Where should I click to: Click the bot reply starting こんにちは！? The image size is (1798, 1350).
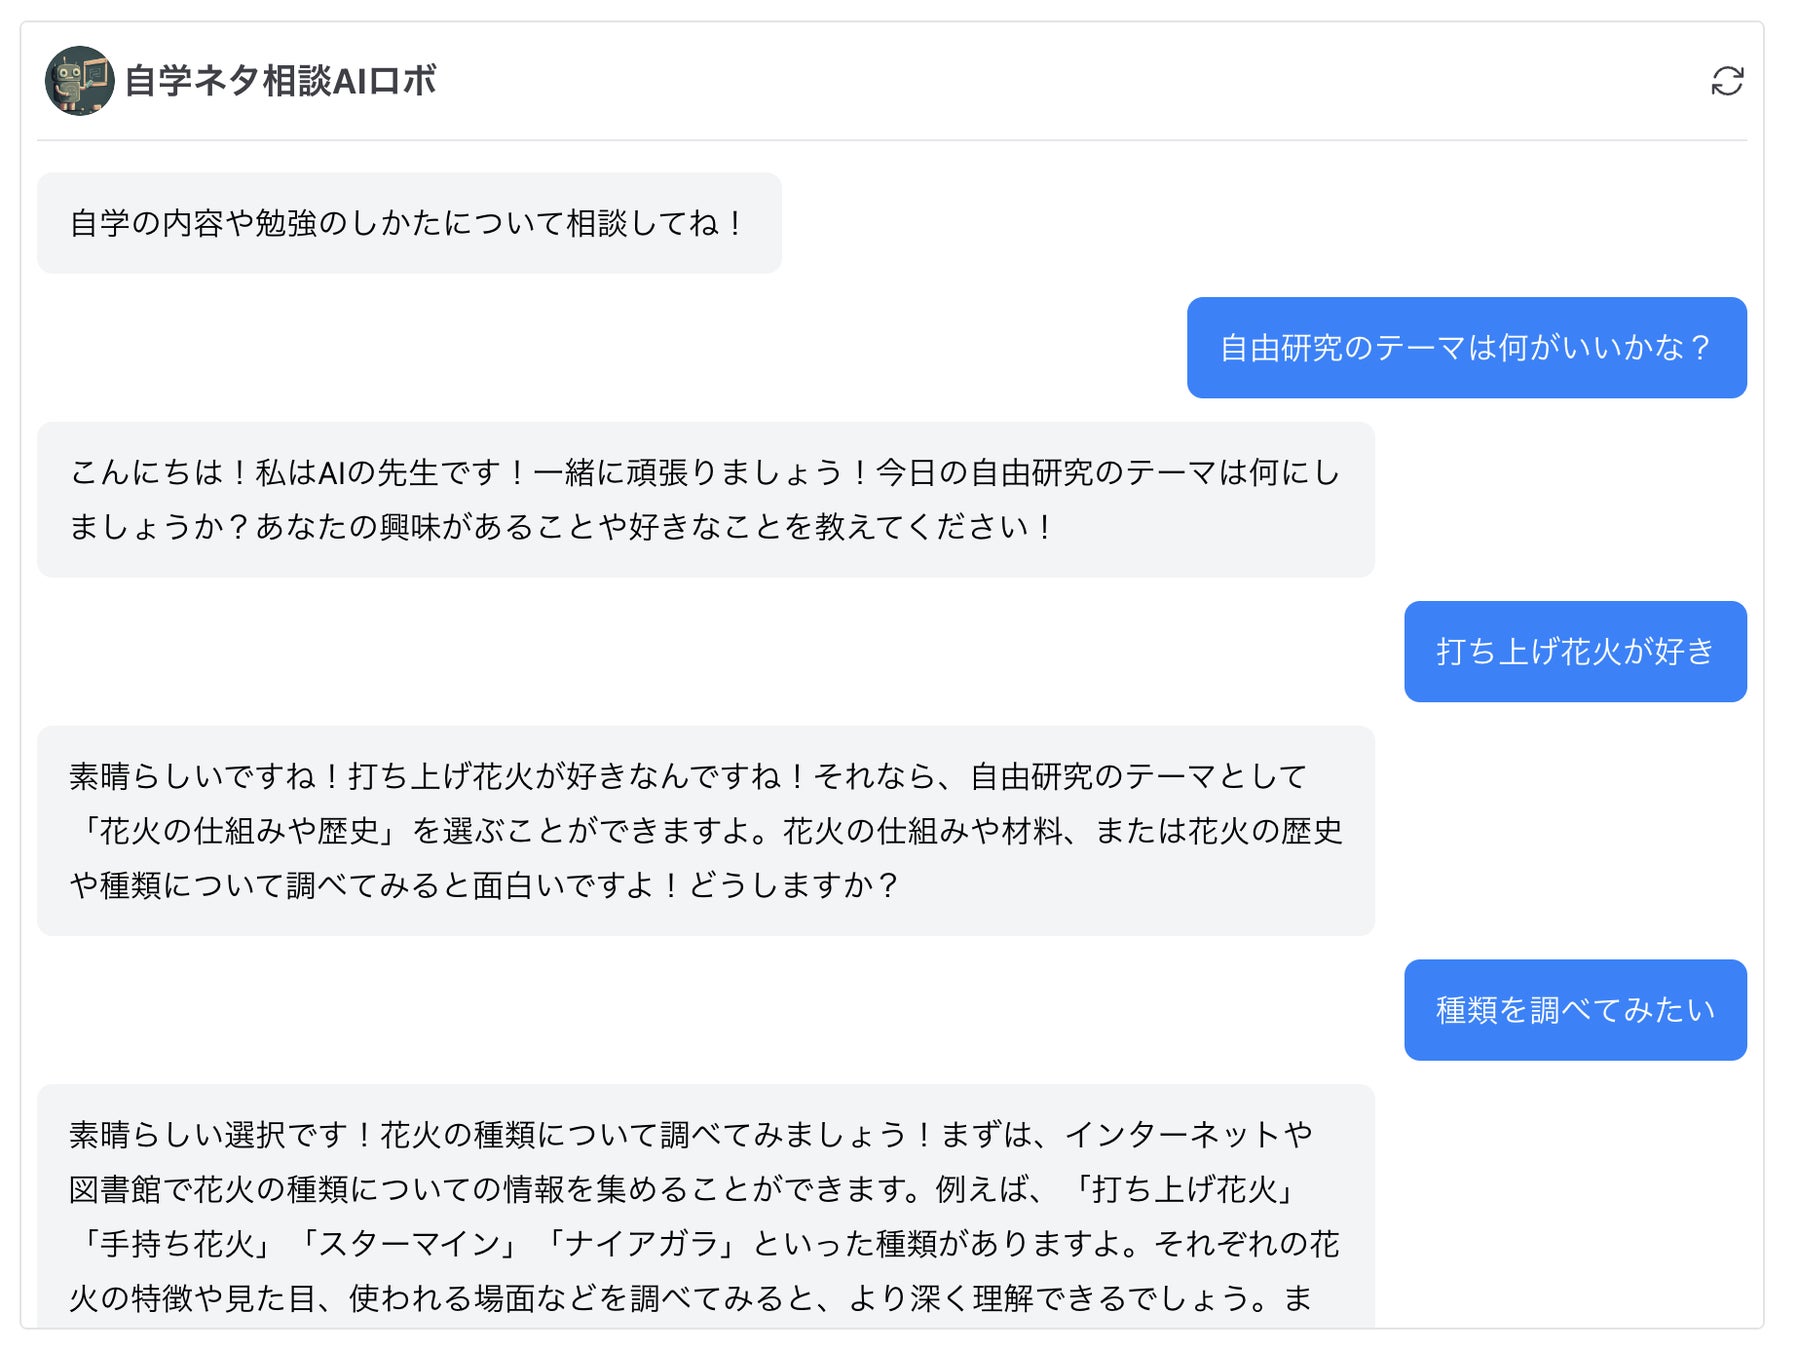(x=705, y=499)
